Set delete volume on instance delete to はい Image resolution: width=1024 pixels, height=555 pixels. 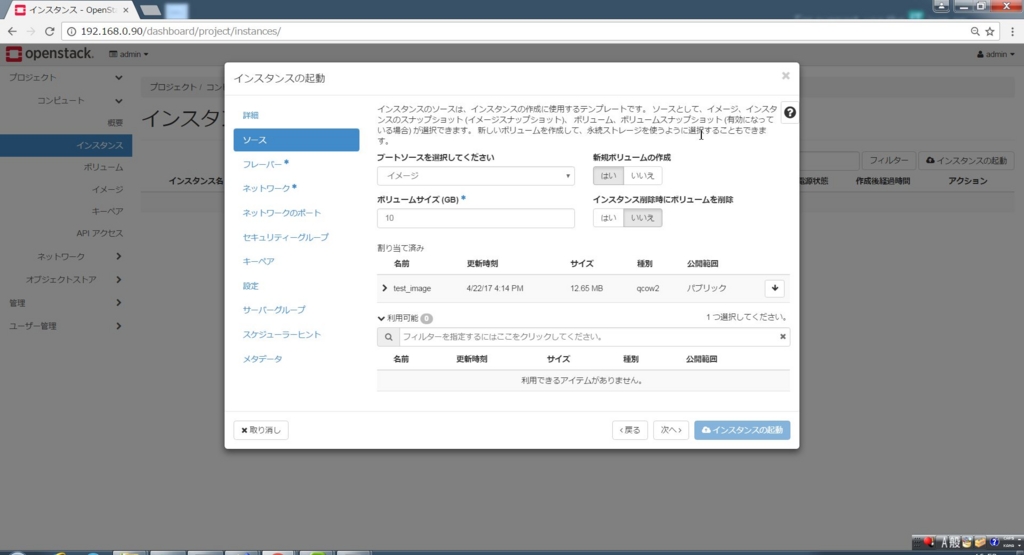click(608, 218)
